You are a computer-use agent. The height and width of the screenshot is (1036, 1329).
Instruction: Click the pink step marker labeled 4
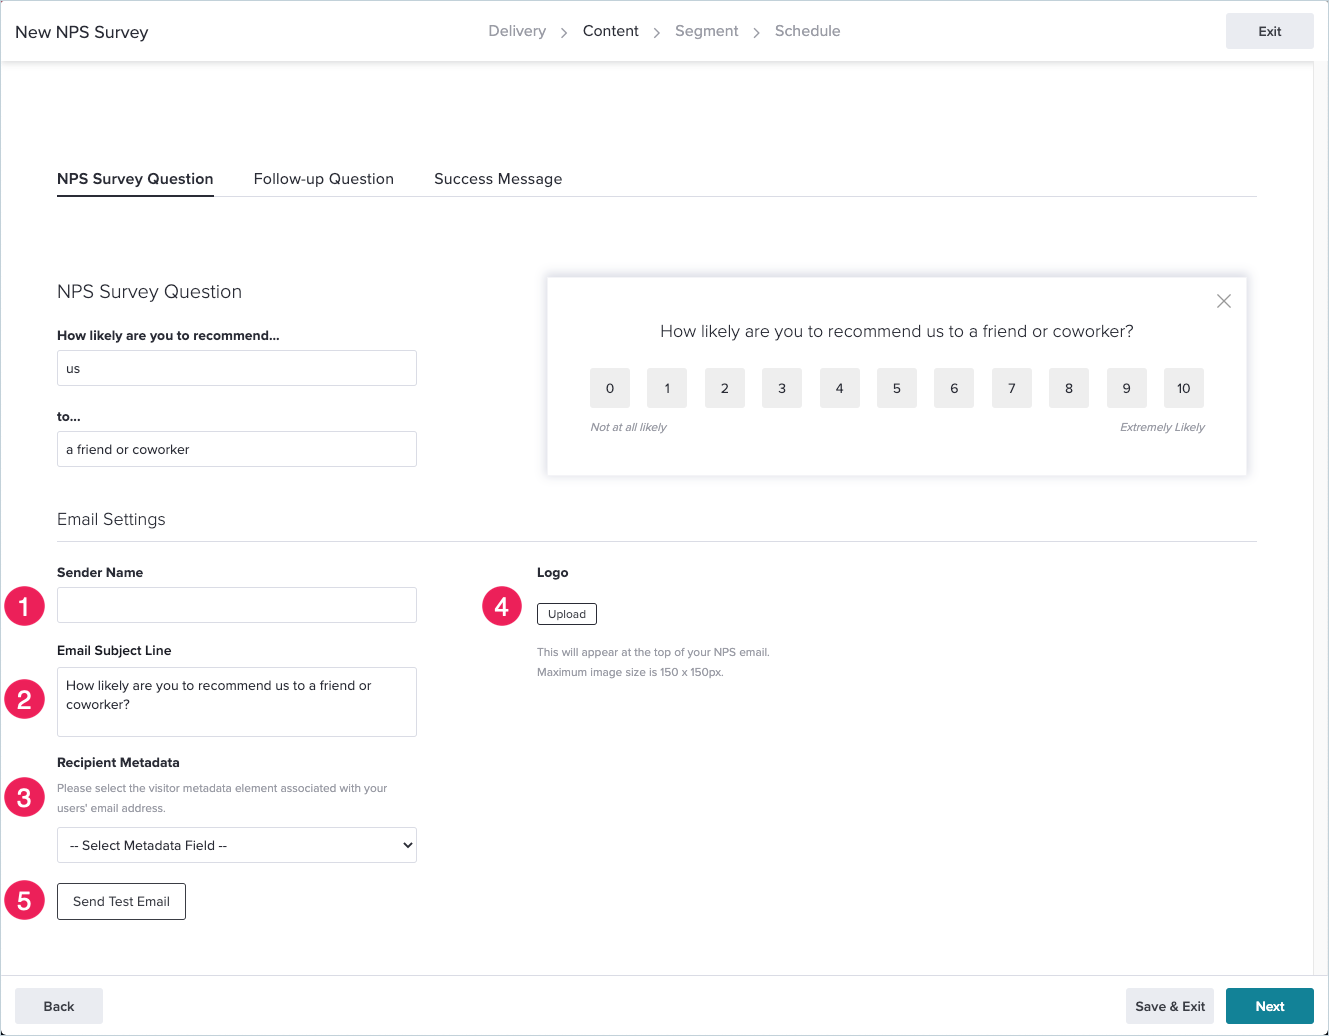[x=501, y=606]
